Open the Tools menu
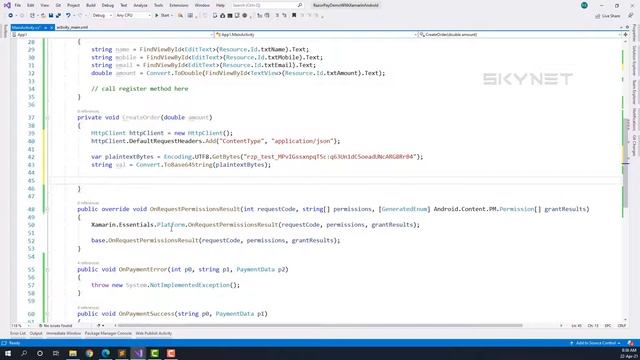This screenshot has width=640, height=360. (x=158, y=5)
